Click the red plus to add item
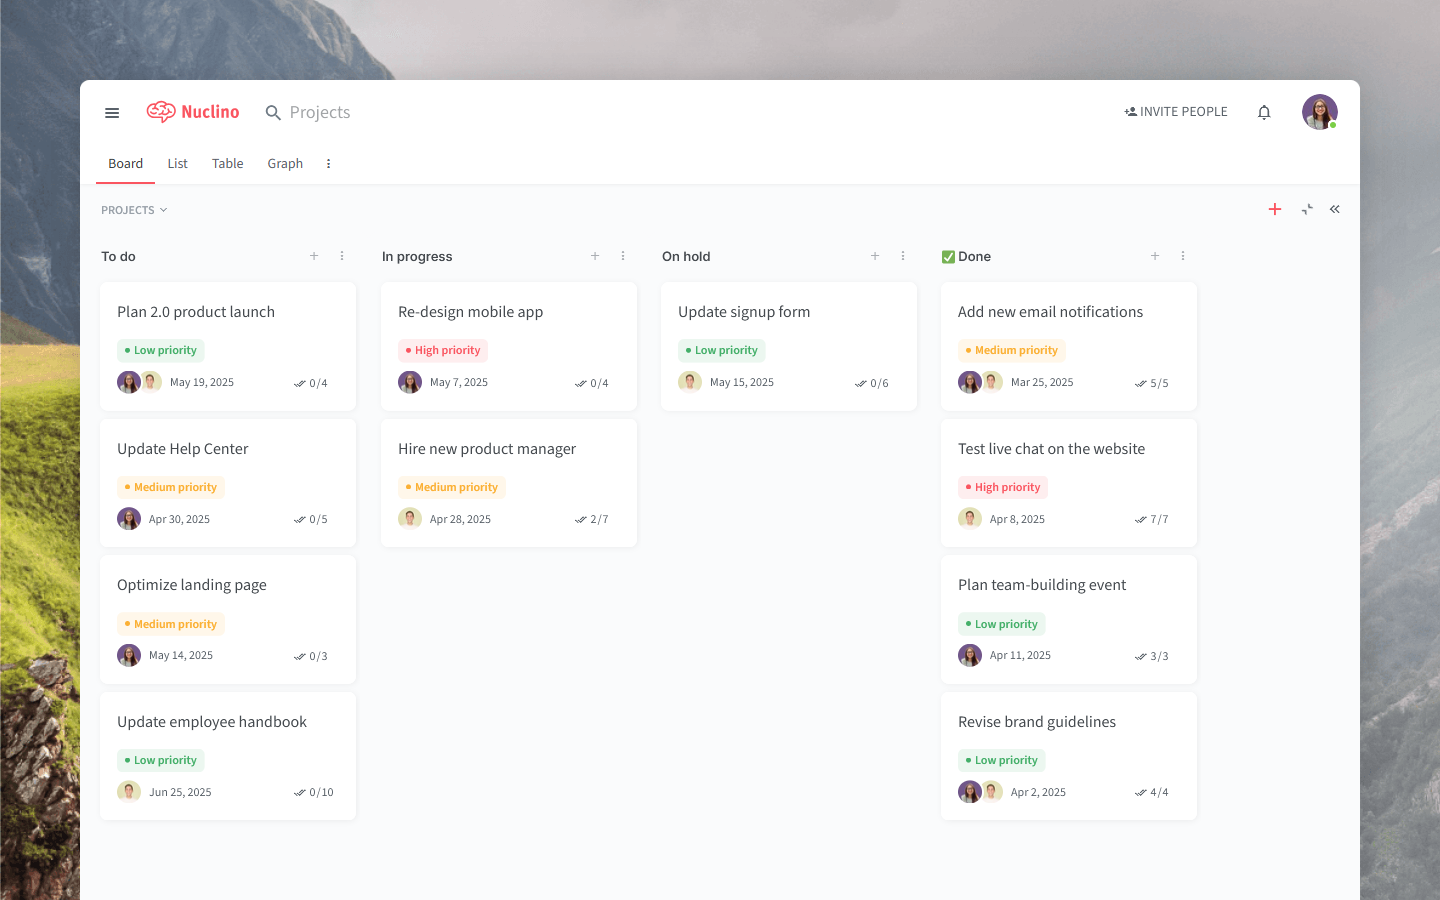The image size is (1440, 900). click(x=1275, y=209)
